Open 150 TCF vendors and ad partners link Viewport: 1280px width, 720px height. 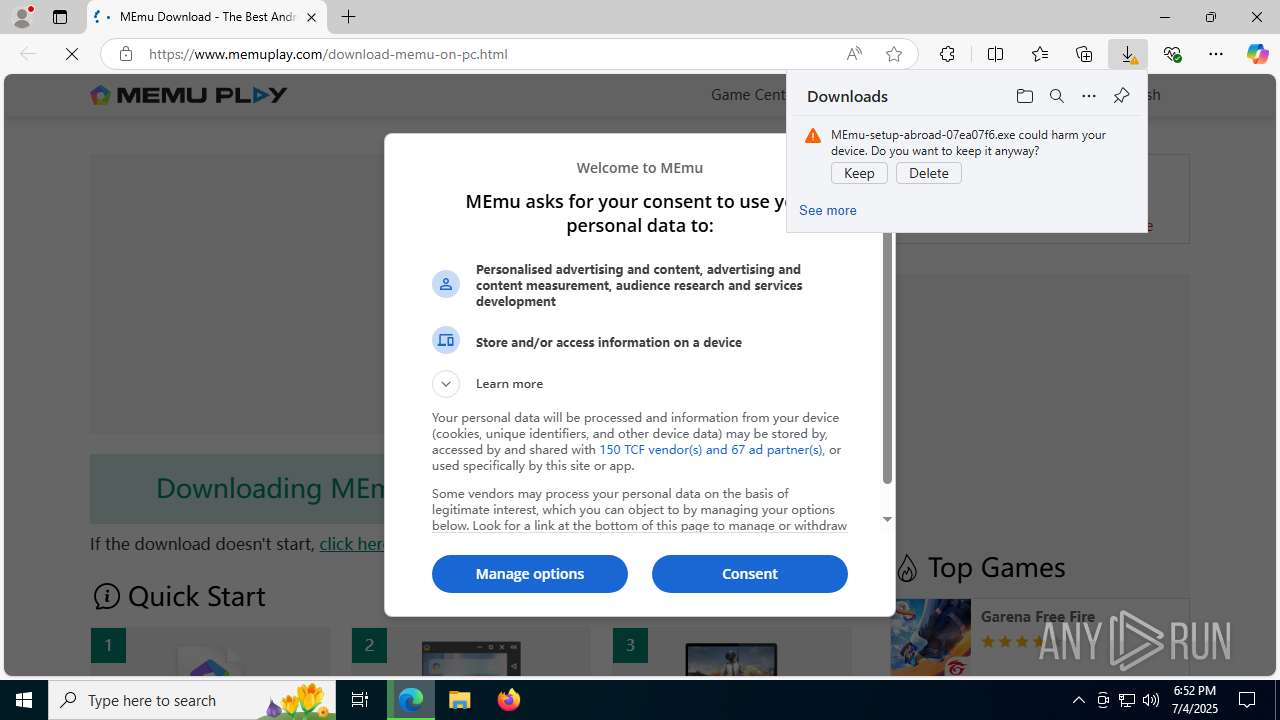click(710, 450)
